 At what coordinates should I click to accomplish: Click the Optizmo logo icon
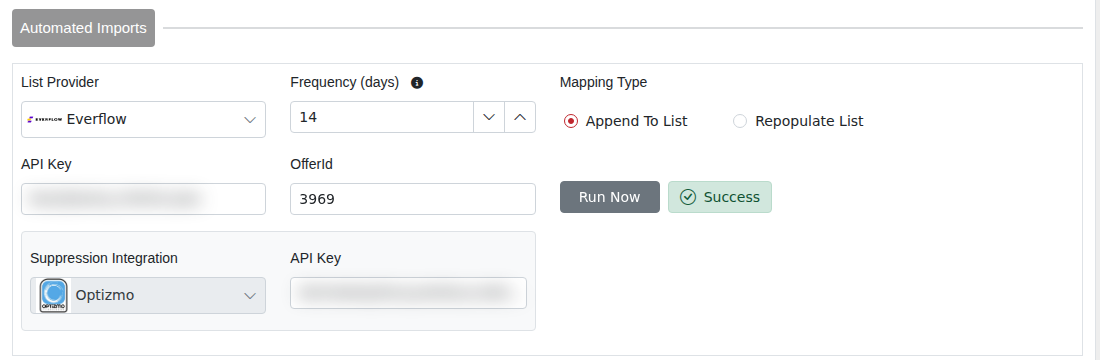[x=54, y=295]
